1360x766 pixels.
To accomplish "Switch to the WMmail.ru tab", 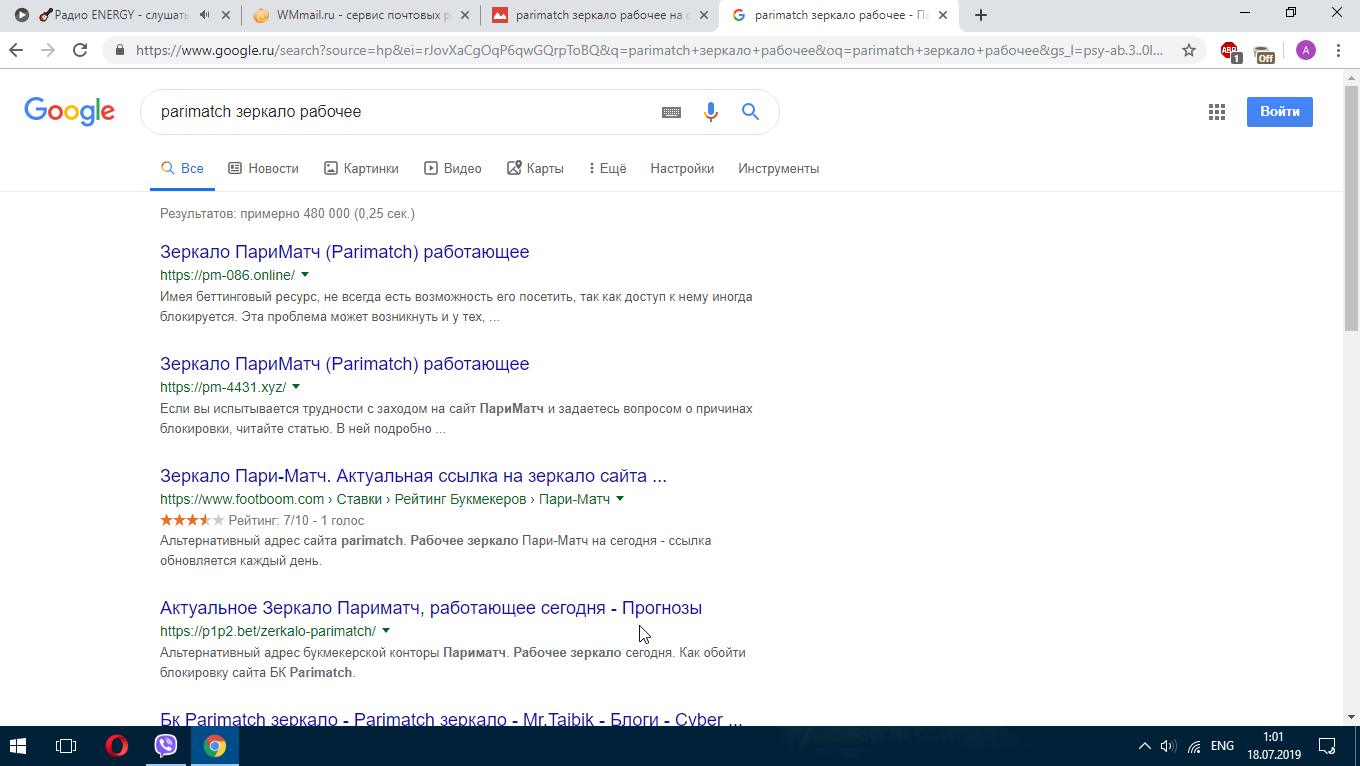I will coord(361,15).
